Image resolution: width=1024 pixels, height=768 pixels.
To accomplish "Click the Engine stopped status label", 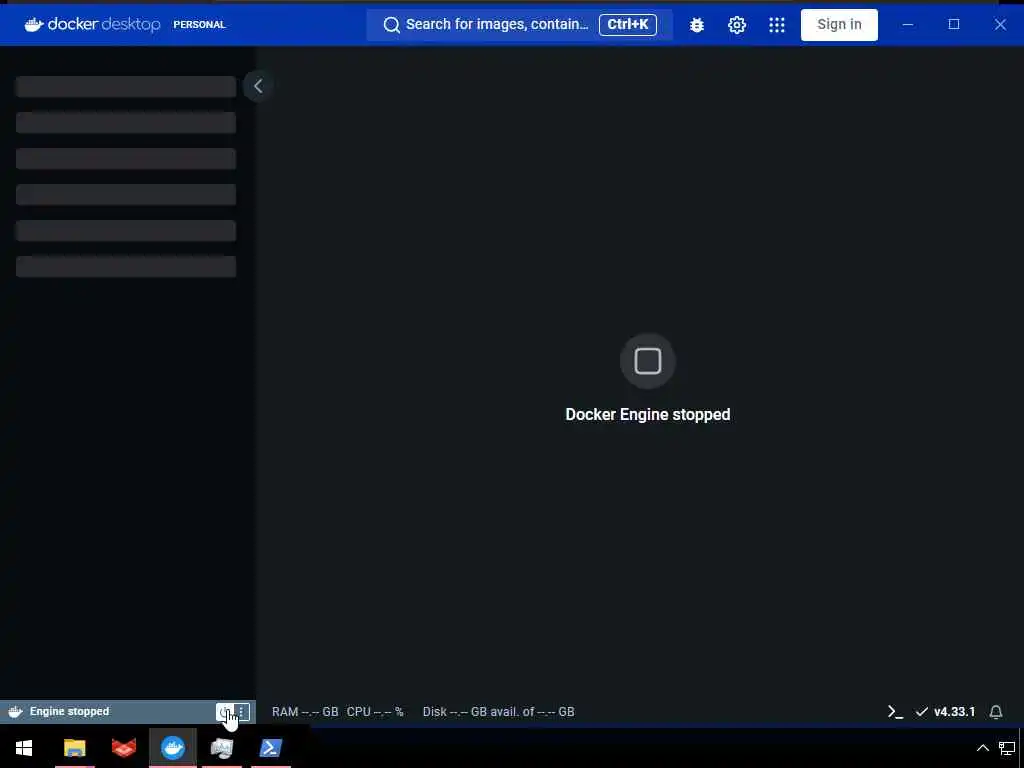I will (x=69, y=712).
